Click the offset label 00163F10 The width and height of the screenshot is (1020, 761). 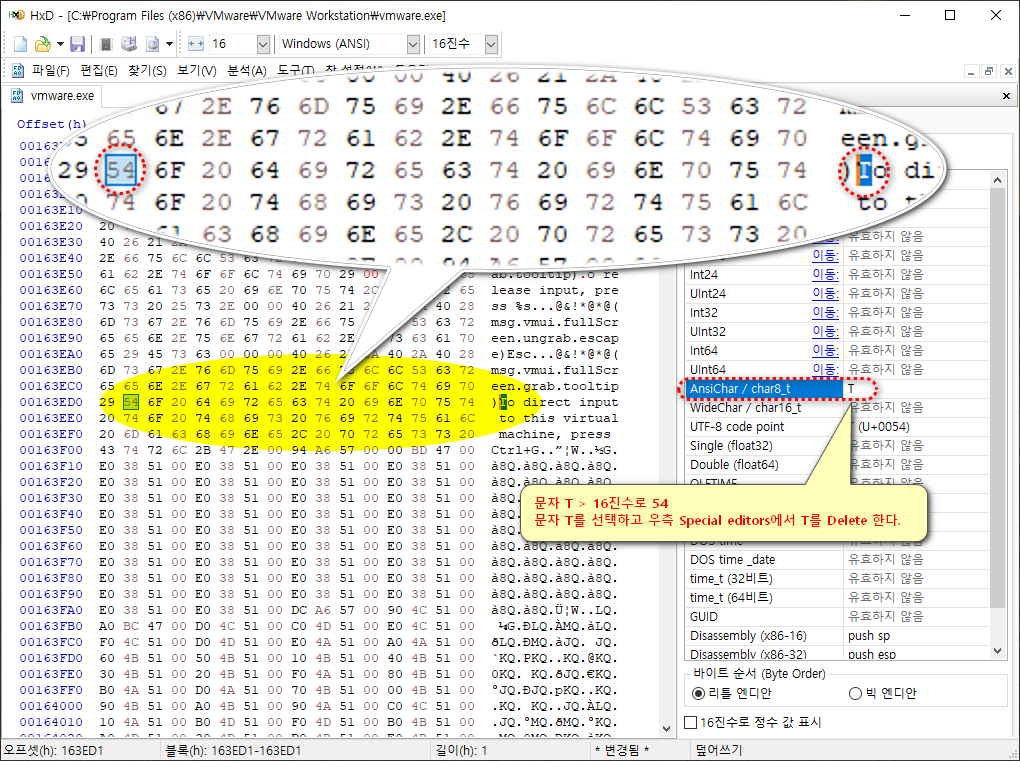coord(51,466)
